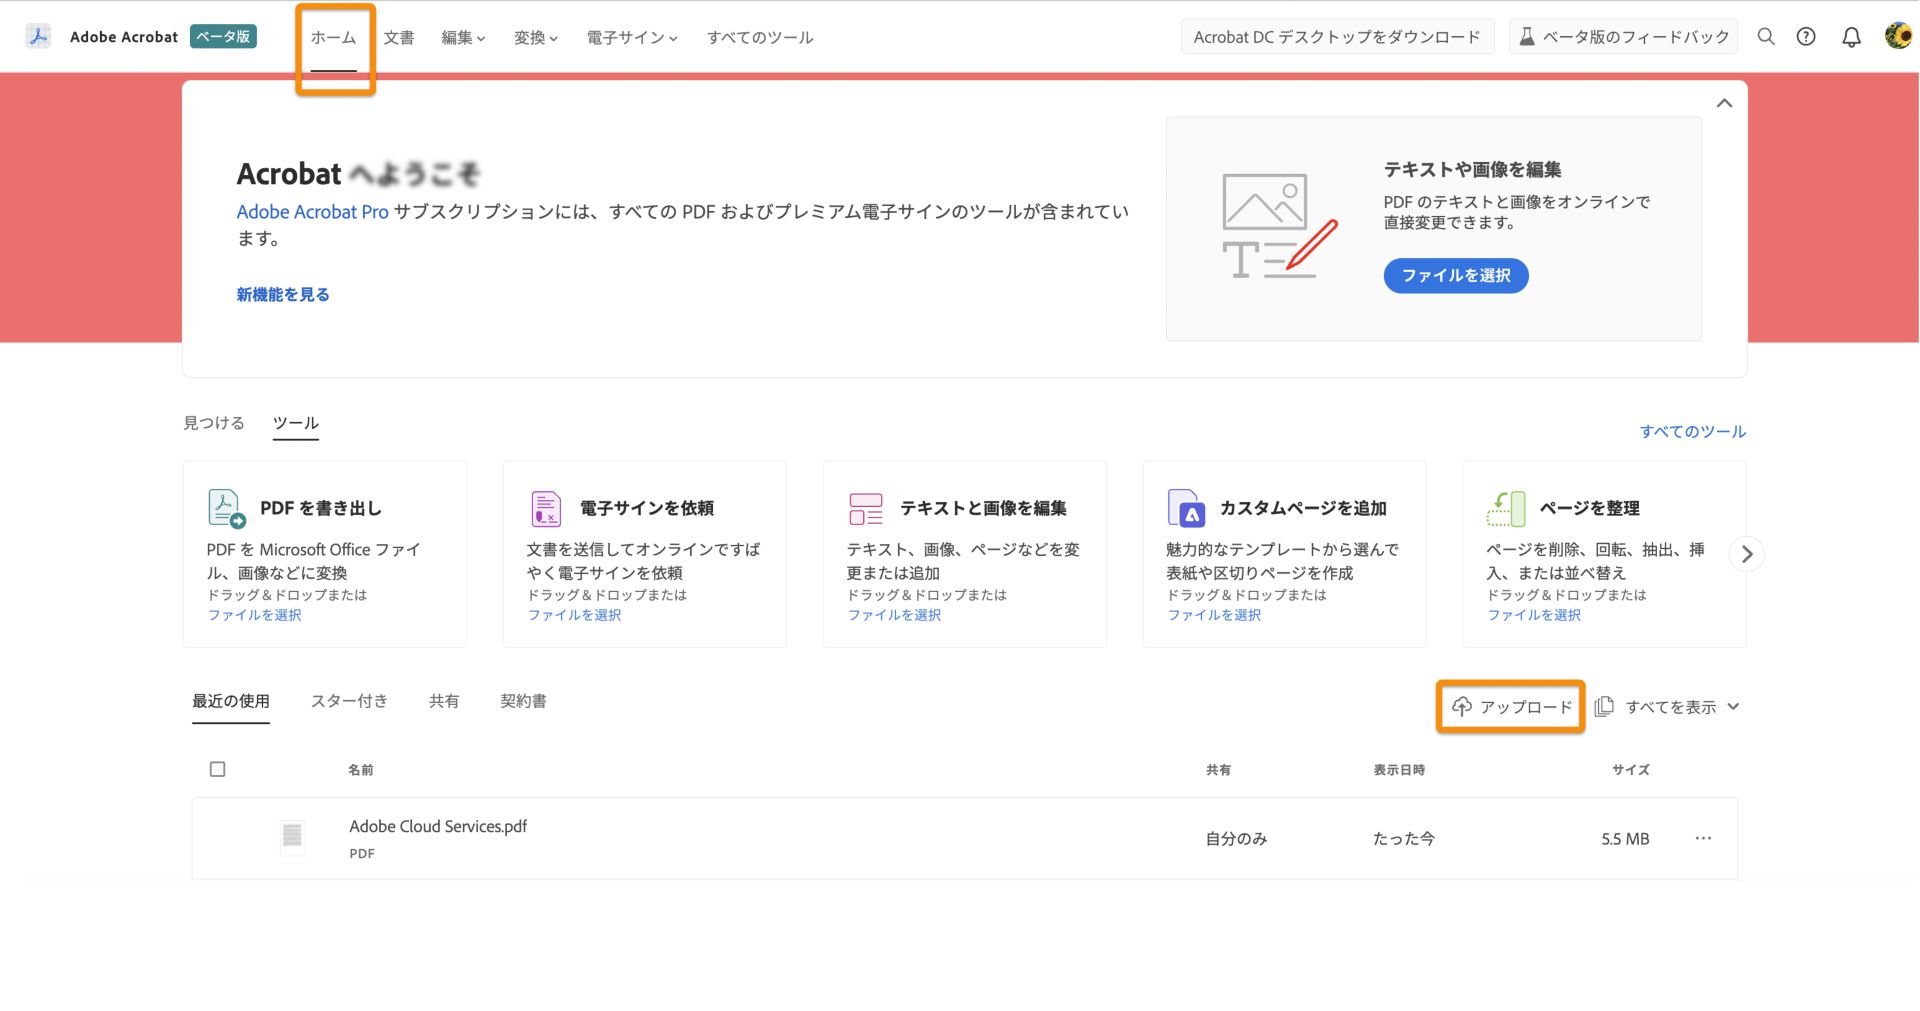Click the 電子サインを依頼 card title

647,508
